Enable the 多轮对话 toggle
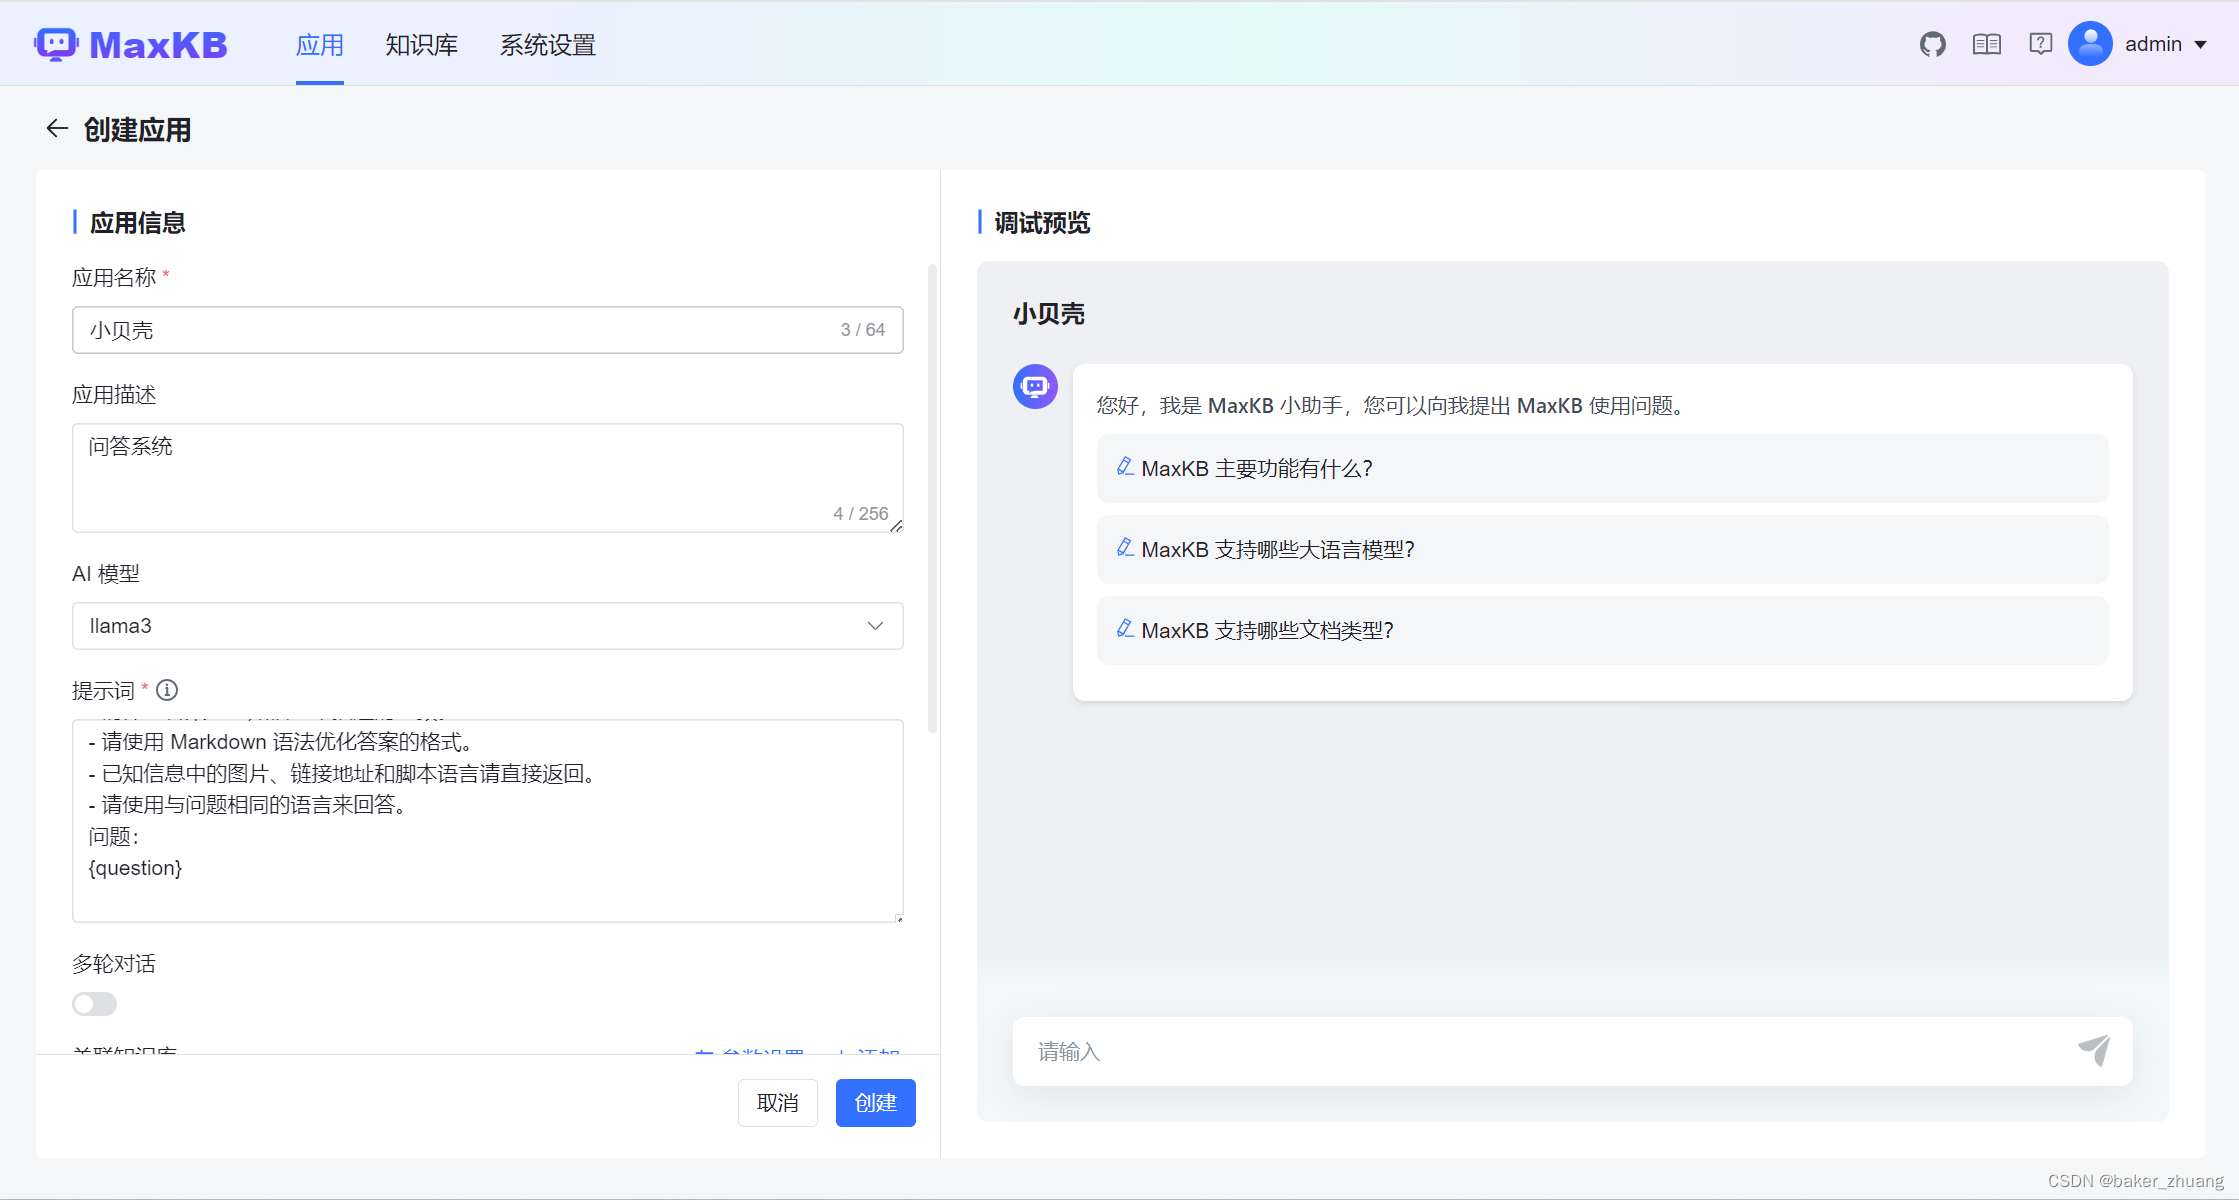Viewport: 2239px width, 1200px height. point(94,1003)
